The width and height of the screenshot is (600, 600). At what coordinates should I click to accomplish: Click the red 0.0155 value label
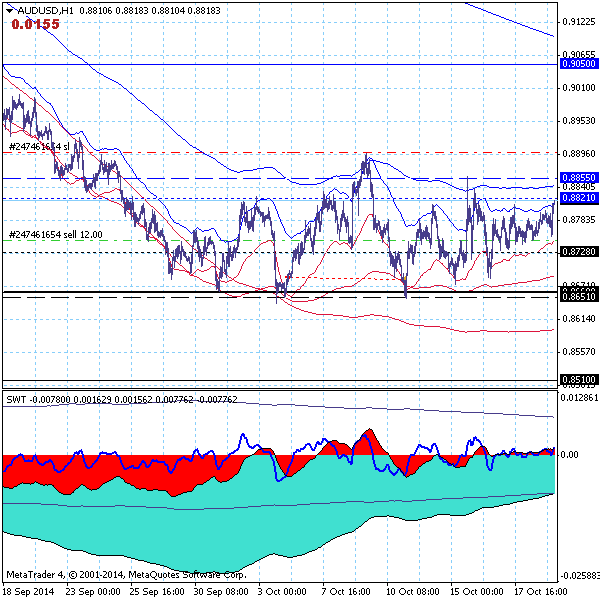[x=36, y=24]
